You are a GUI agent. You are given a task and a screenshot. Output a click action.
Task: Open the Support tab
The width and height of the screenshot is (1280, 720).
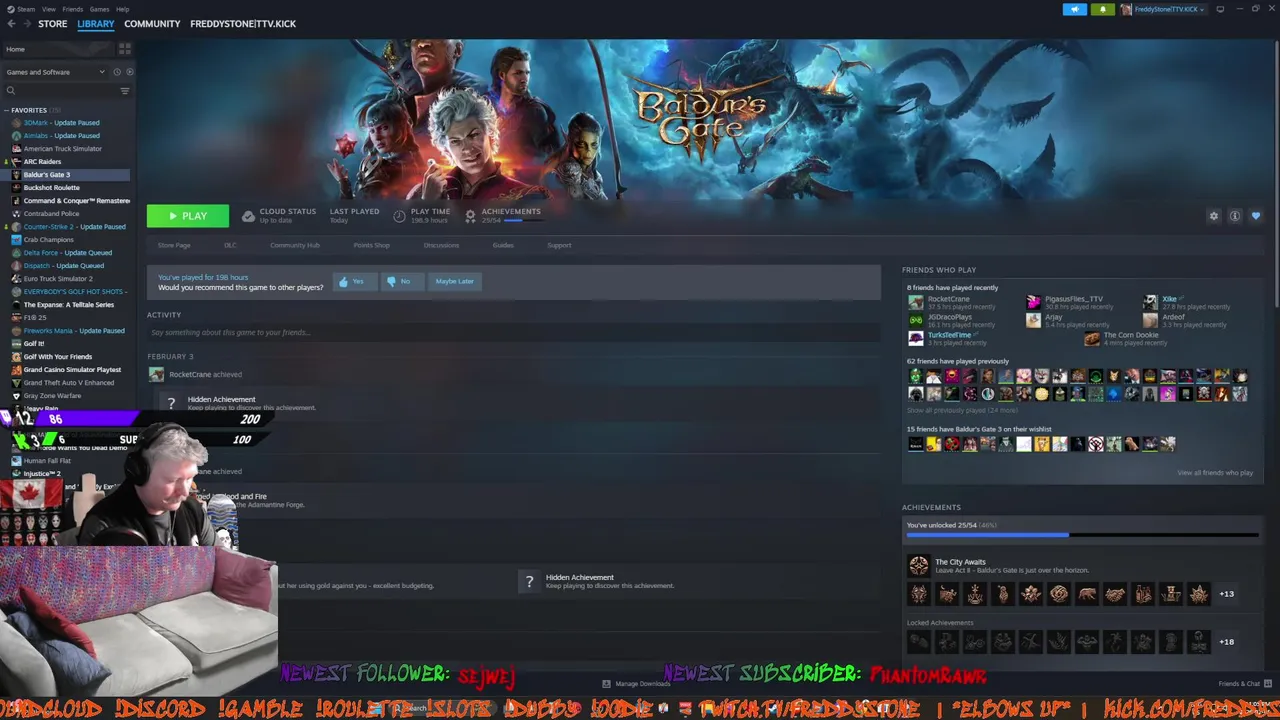pos(559,245)
